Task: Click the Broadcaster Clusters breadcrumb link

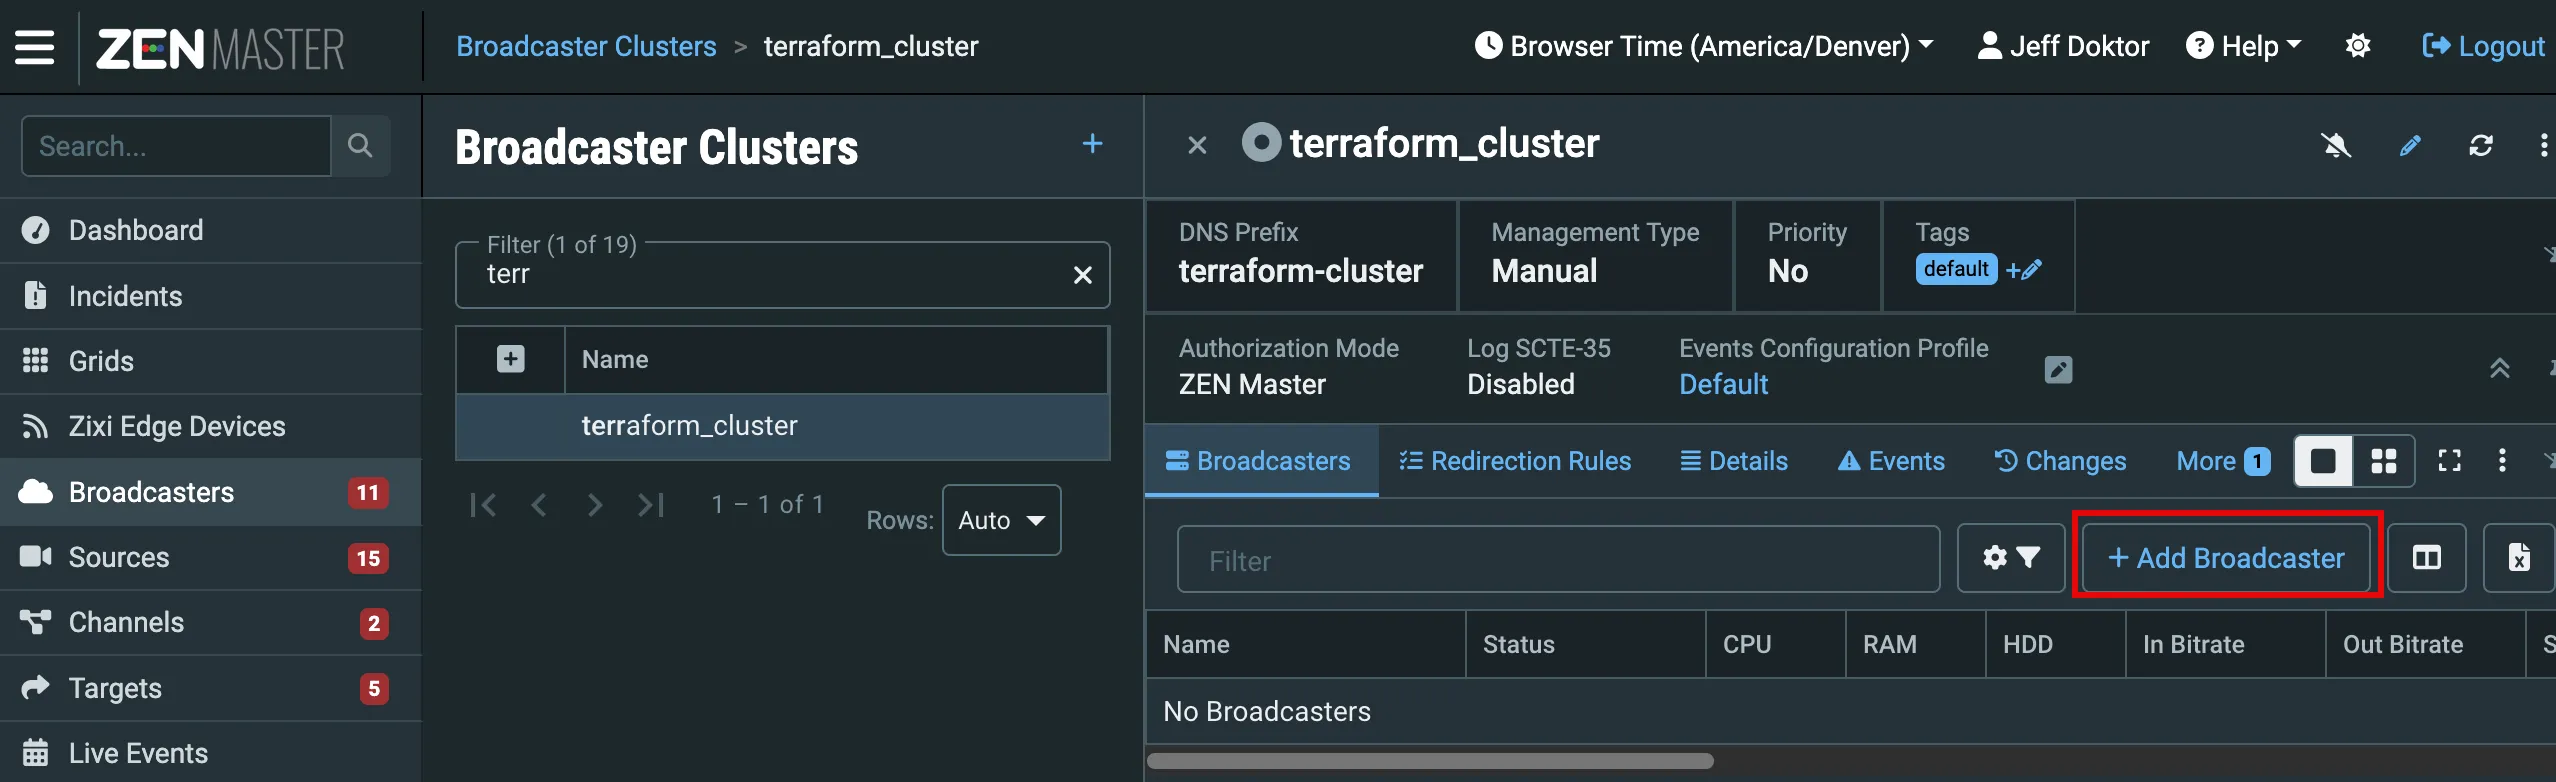Action: 586,46
